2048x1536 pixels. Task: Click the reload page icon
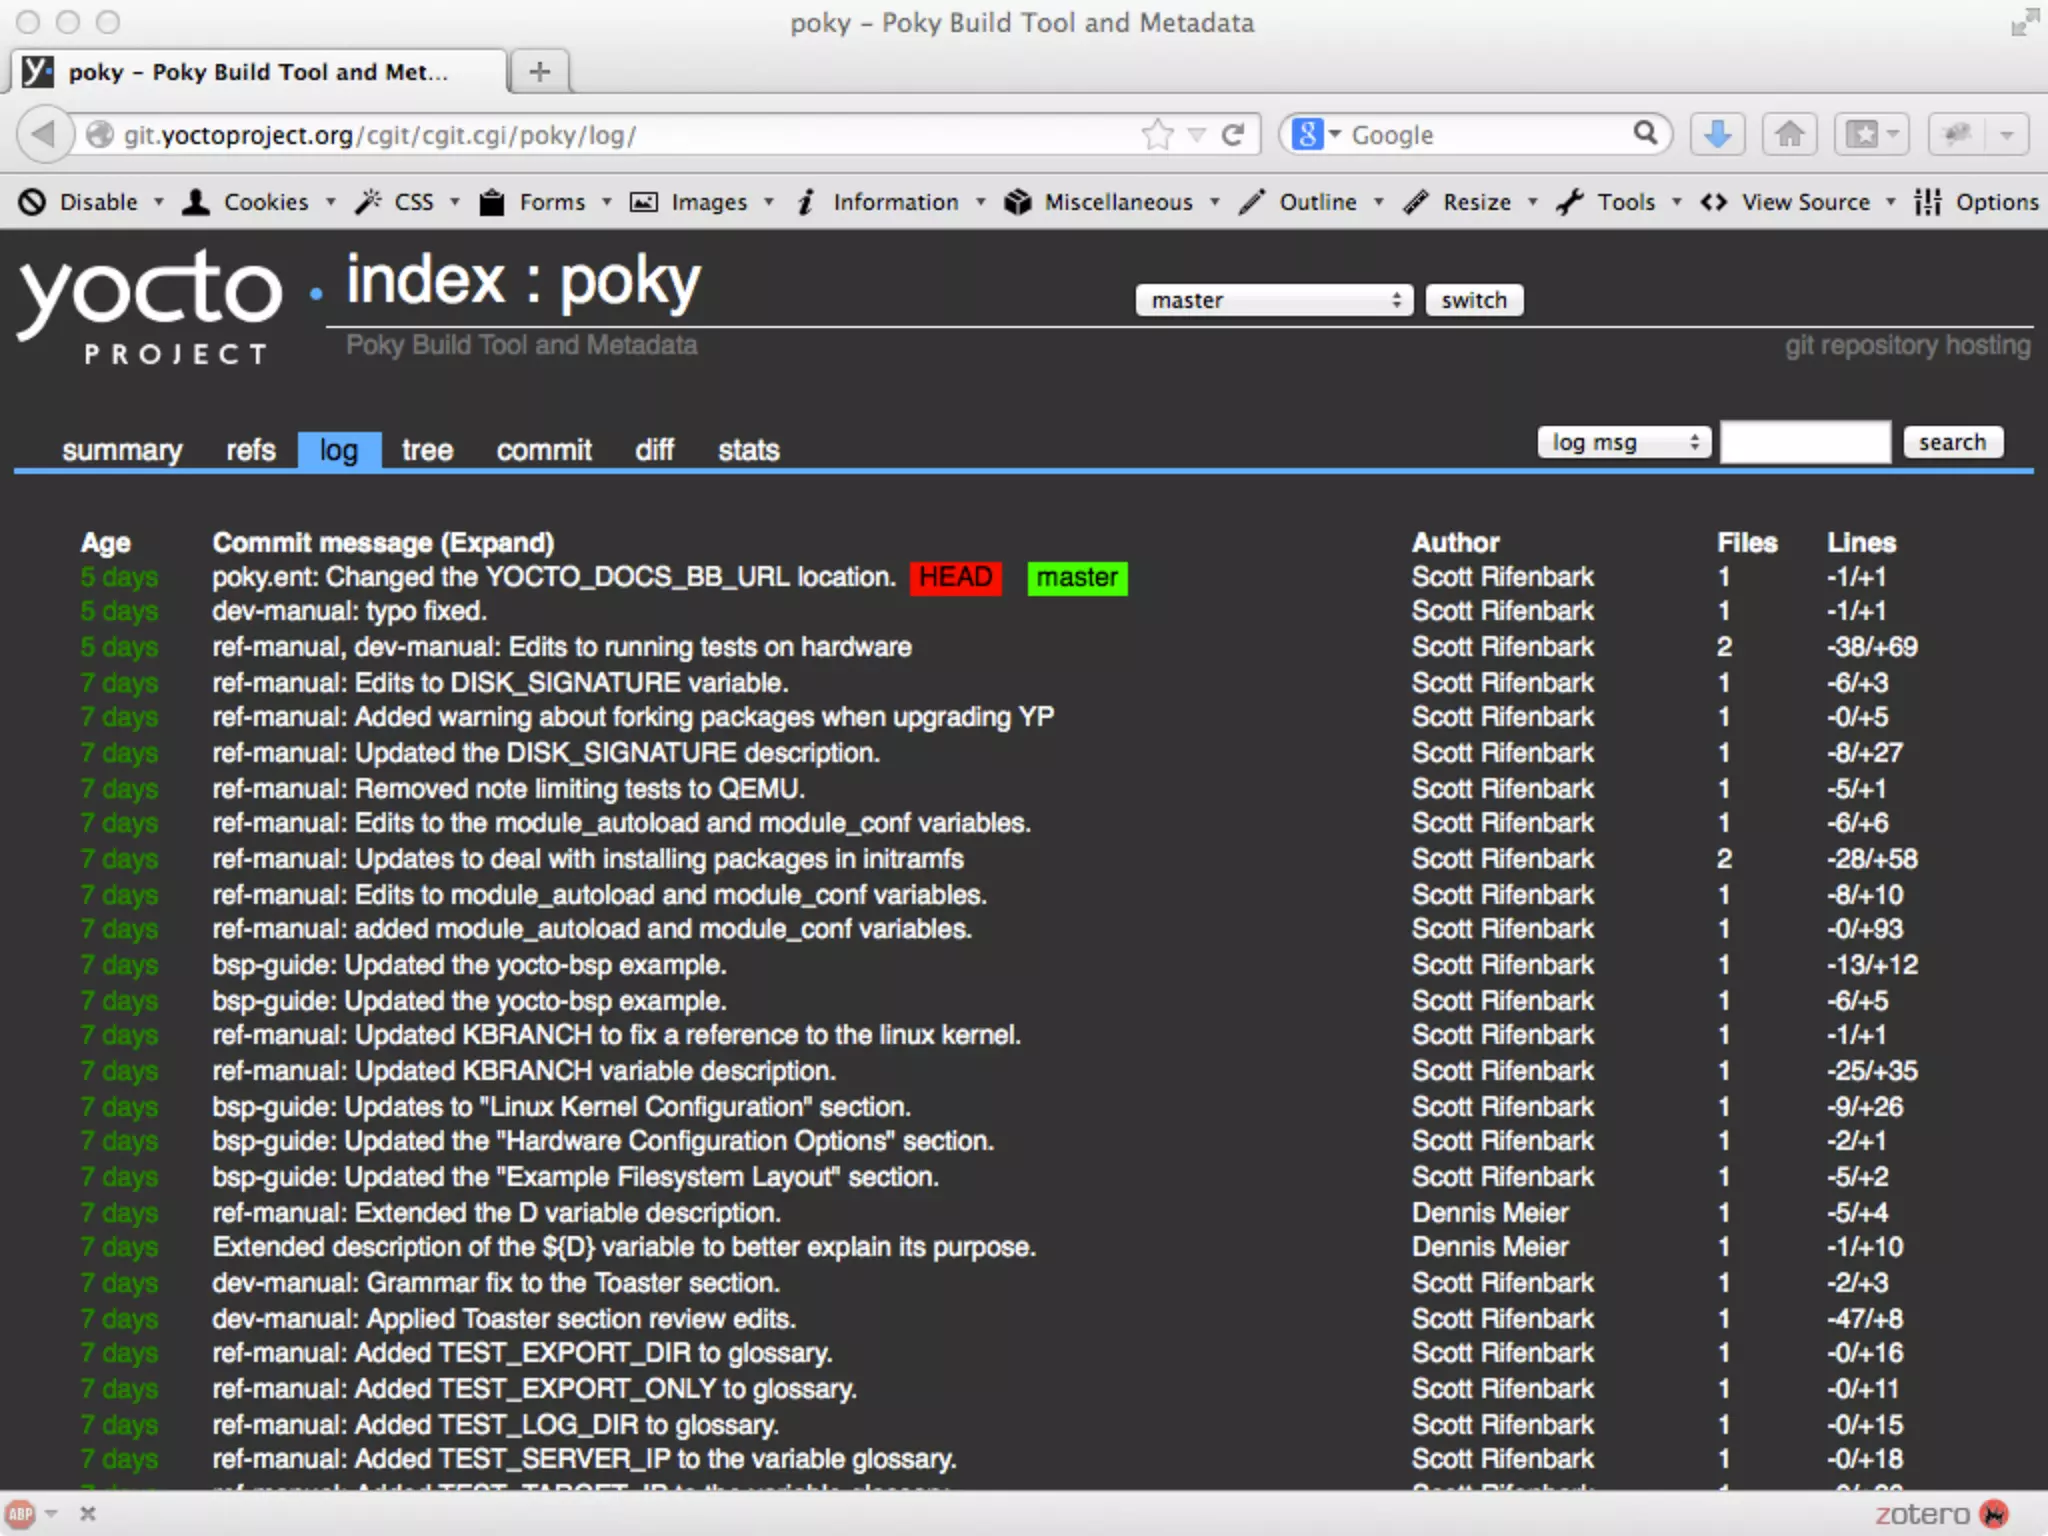click(1233, 134)
